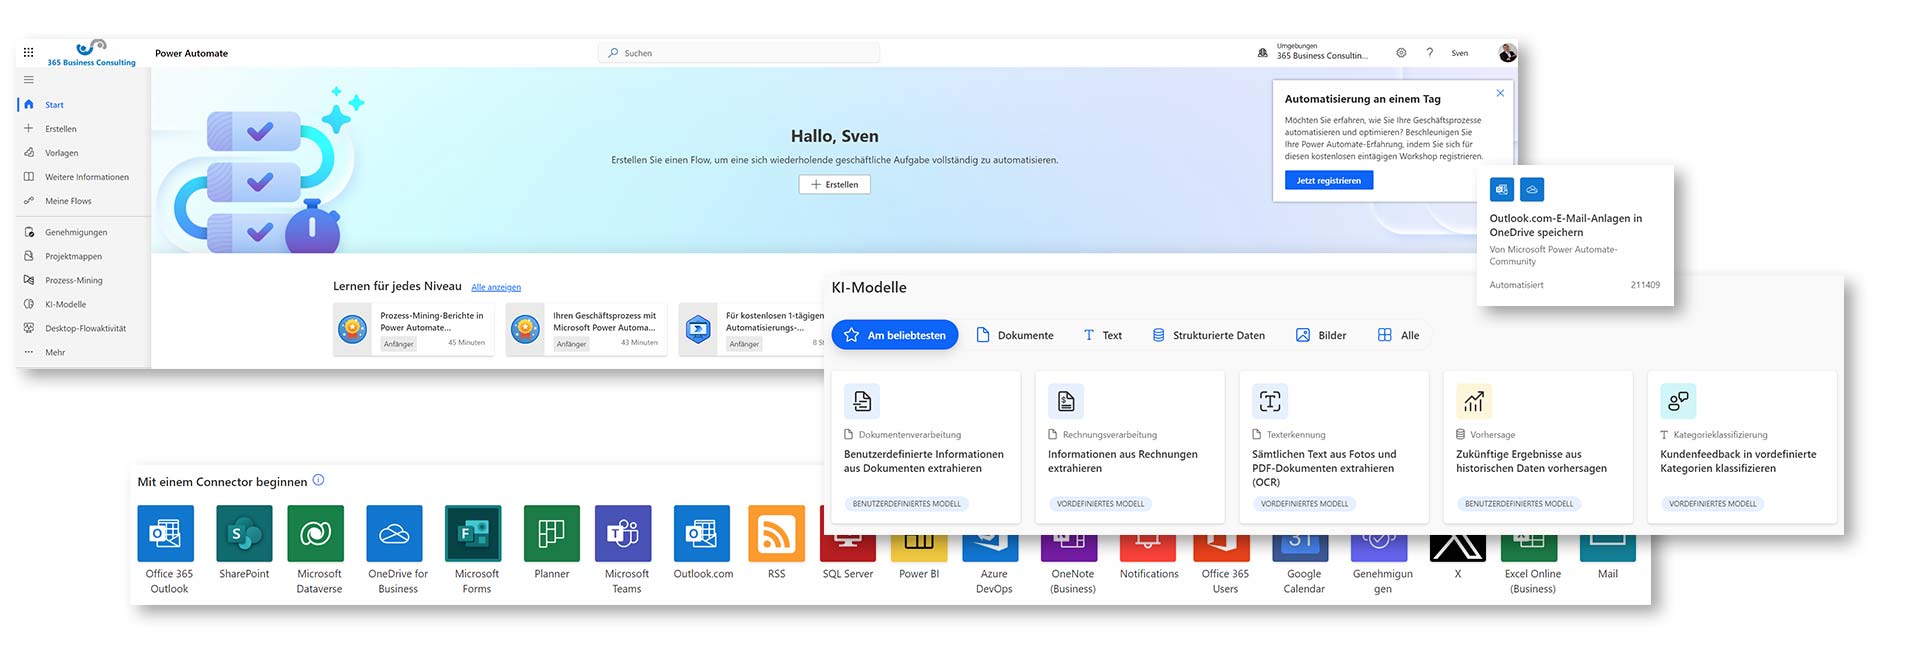
Task: Select the SQL Server connector label
Action: pyautogui.click(x=848, y=574)
